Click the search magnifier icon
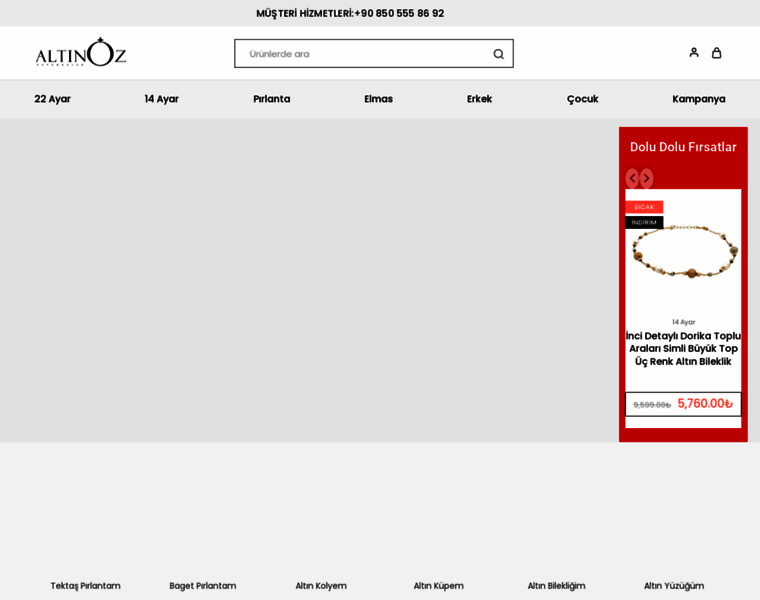The height and width of the screenshot is (600, 760). [498, 54]
